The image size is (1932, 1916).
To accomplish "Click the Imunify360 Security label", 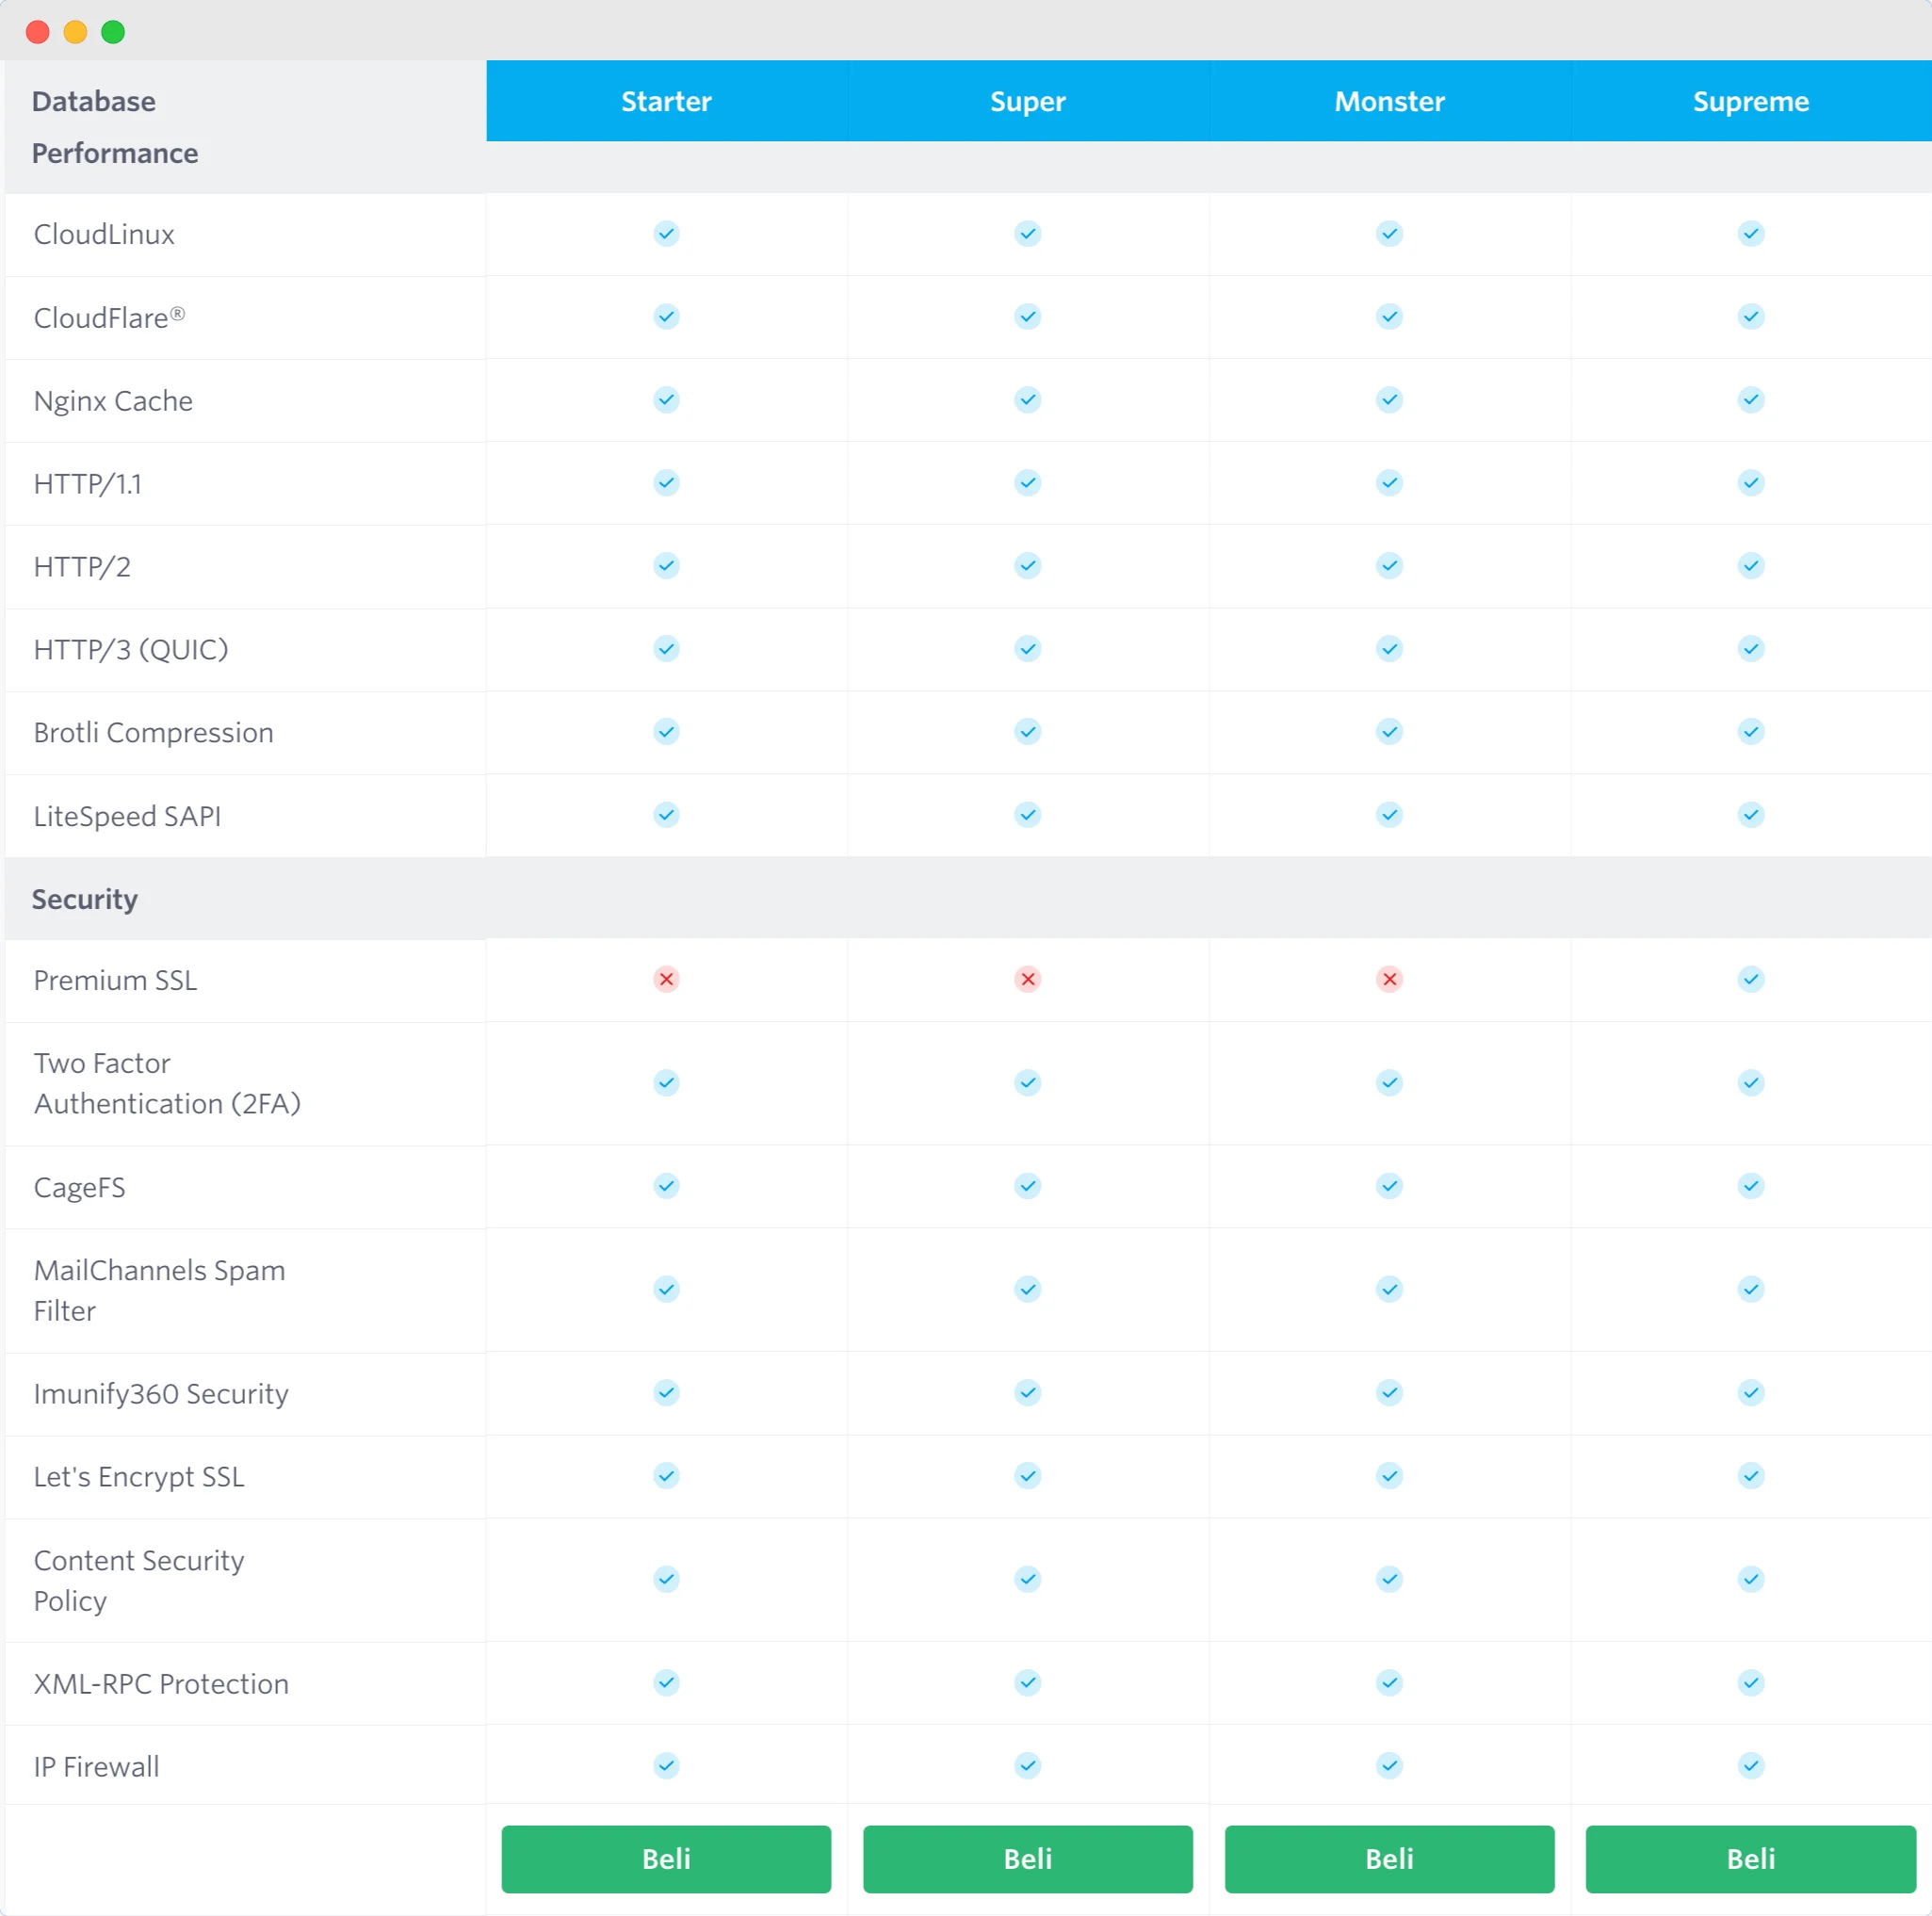I will coord(161,1394).
